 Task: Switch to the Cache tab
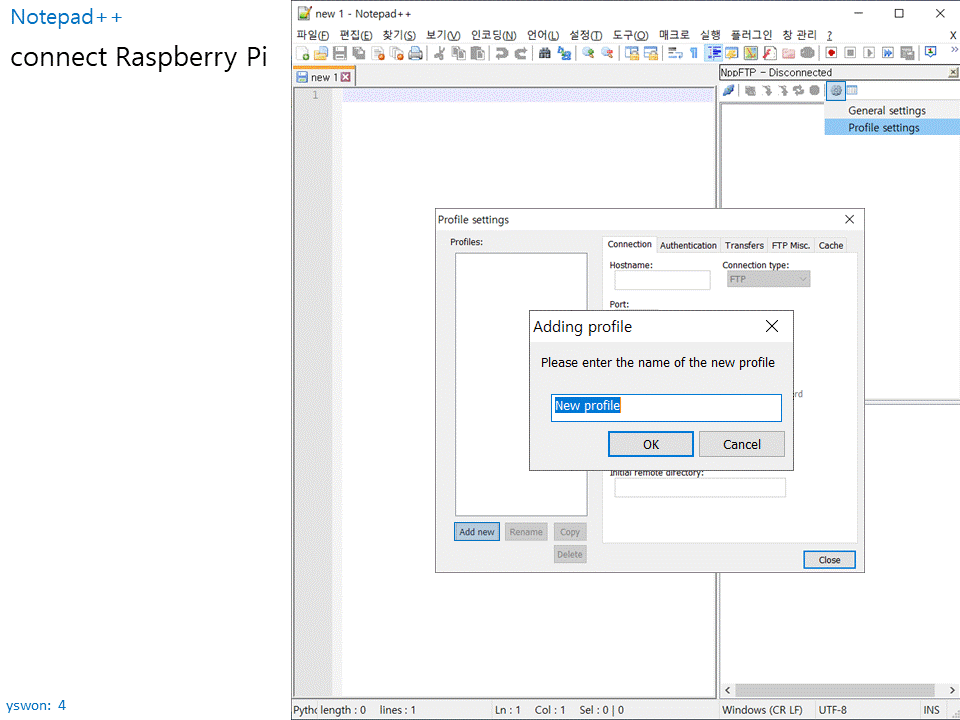pyautogui.click(x=831, y=245)
